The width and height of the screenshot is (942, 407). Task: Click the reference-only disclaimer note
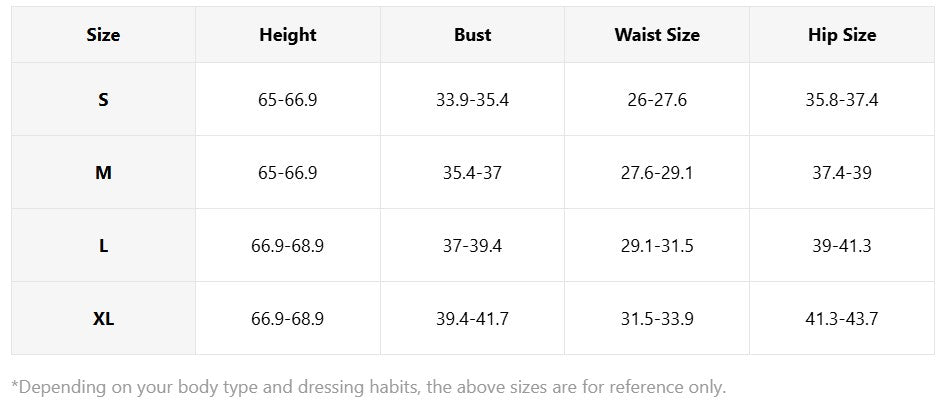pyautogui.click(x=368, y=387)
